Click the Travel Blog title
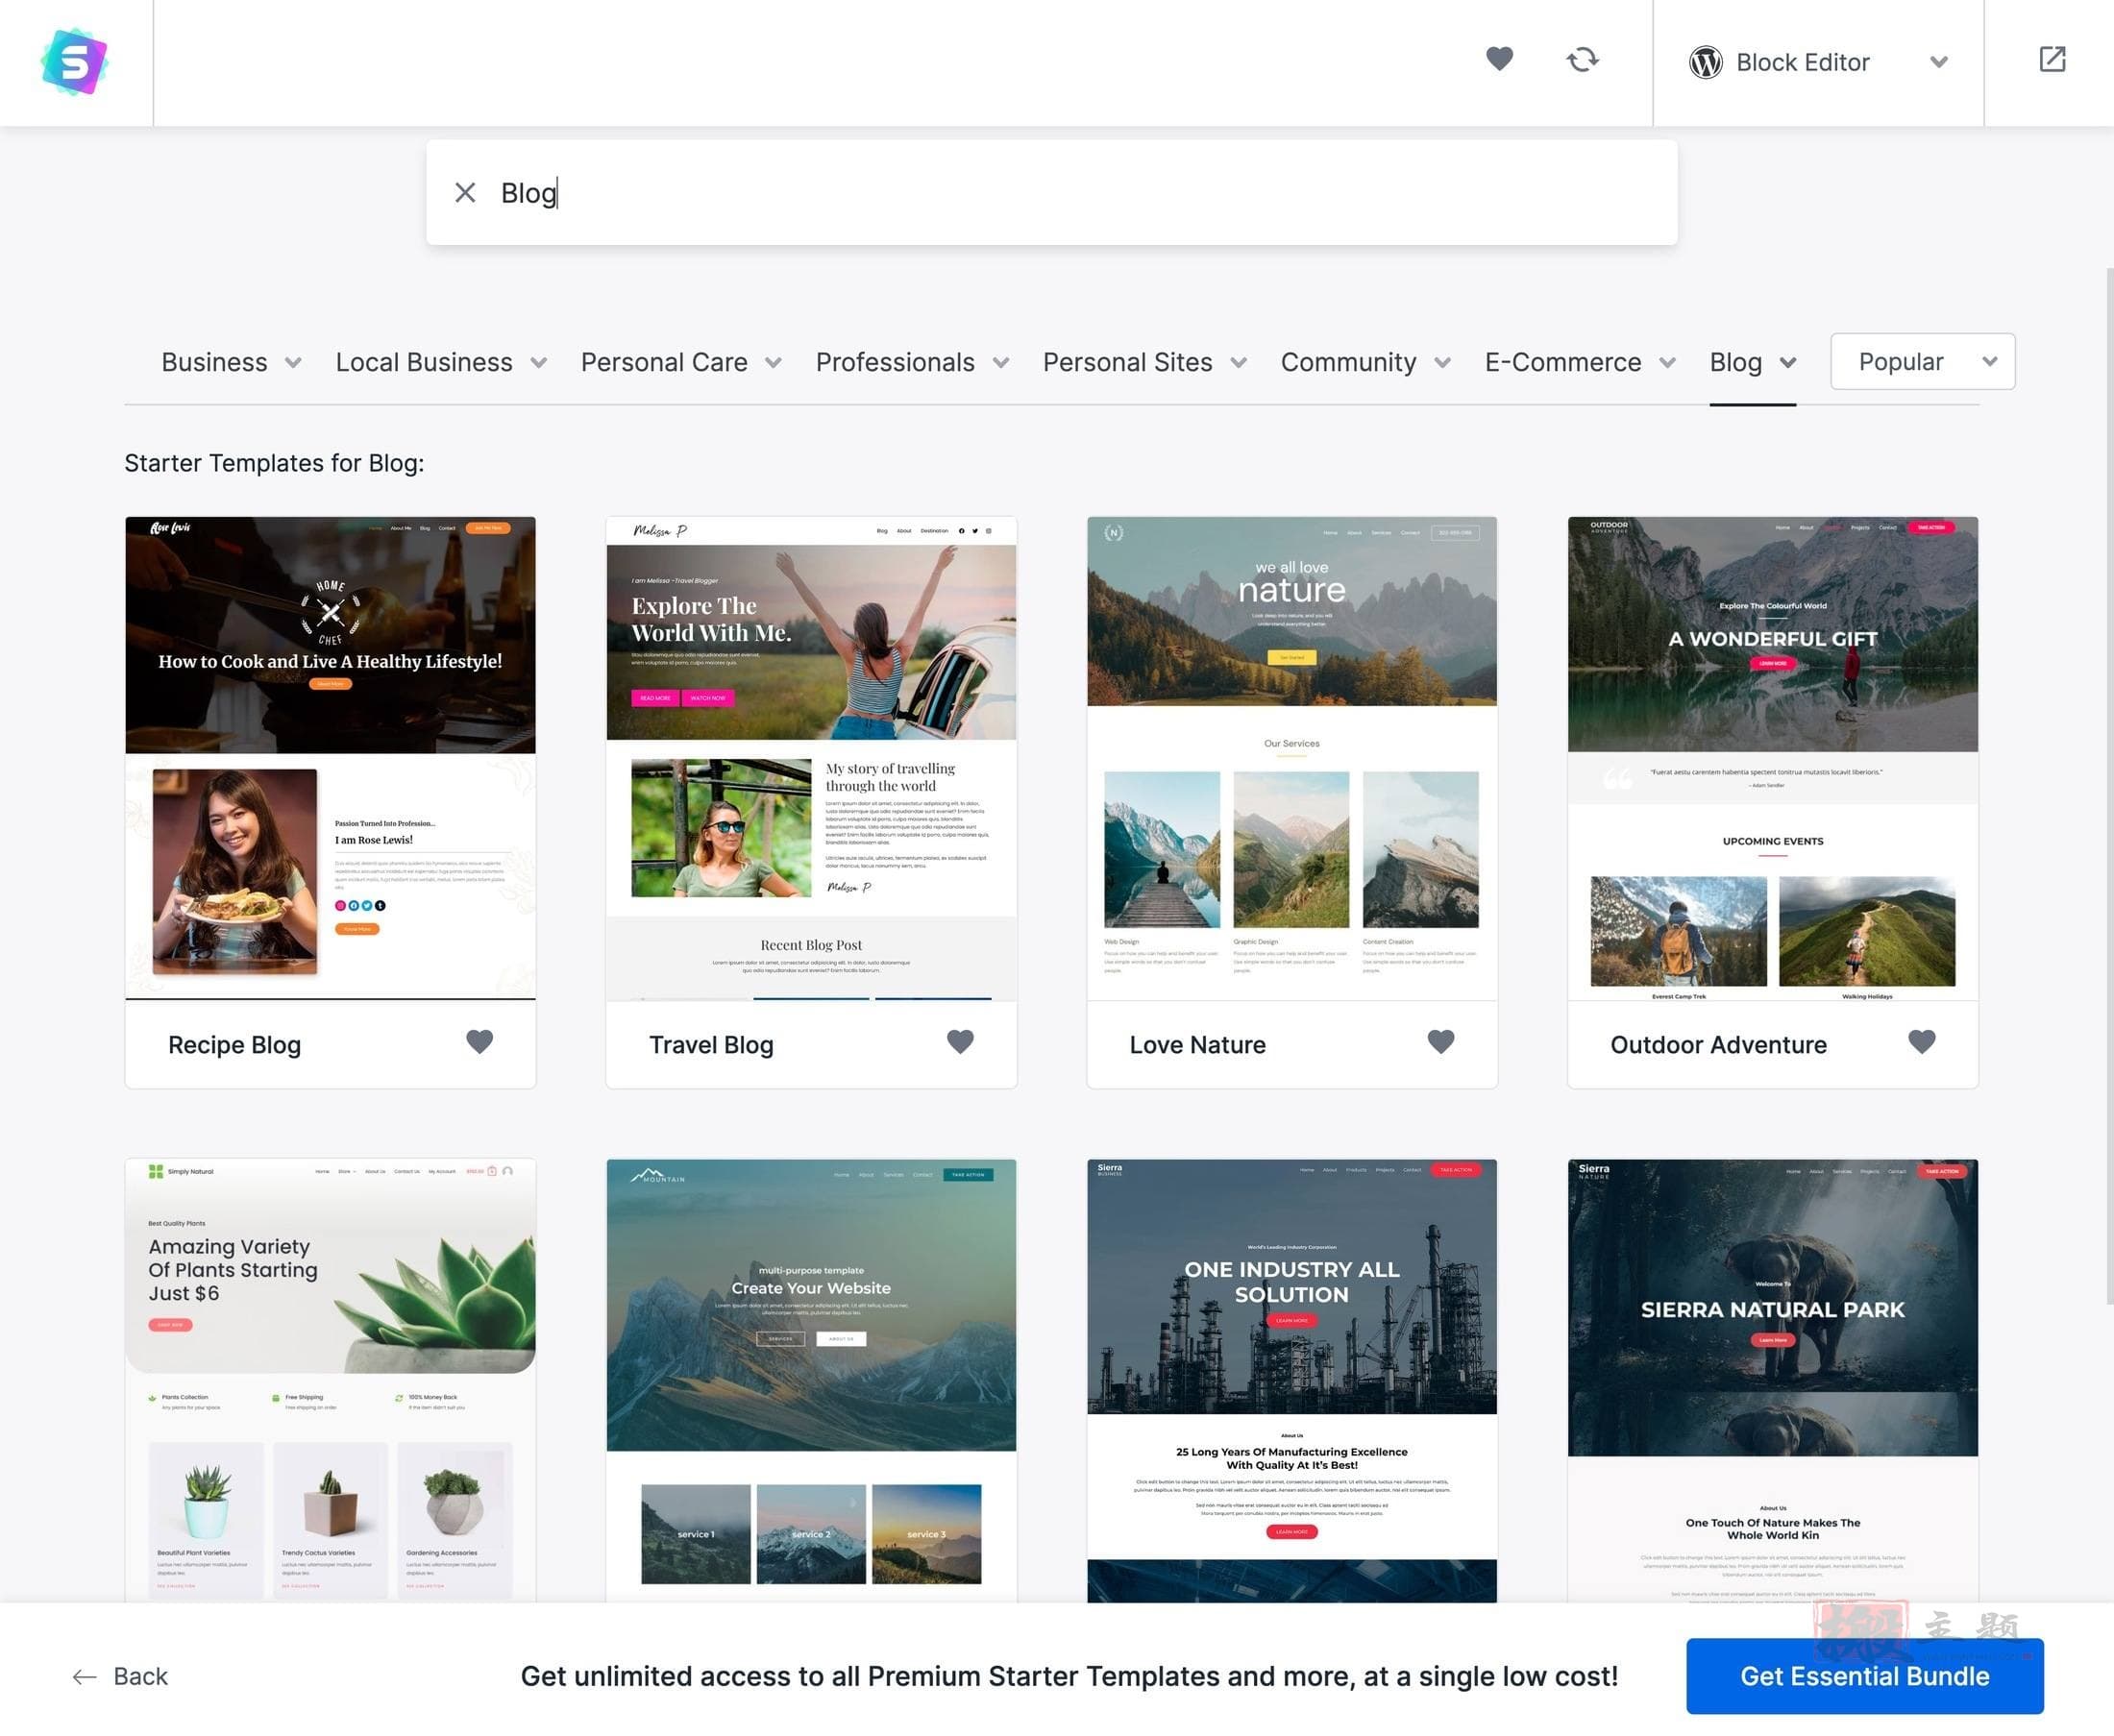Image resolution: width=2114 pixels, height=1736 pixels. (711, 1044)
